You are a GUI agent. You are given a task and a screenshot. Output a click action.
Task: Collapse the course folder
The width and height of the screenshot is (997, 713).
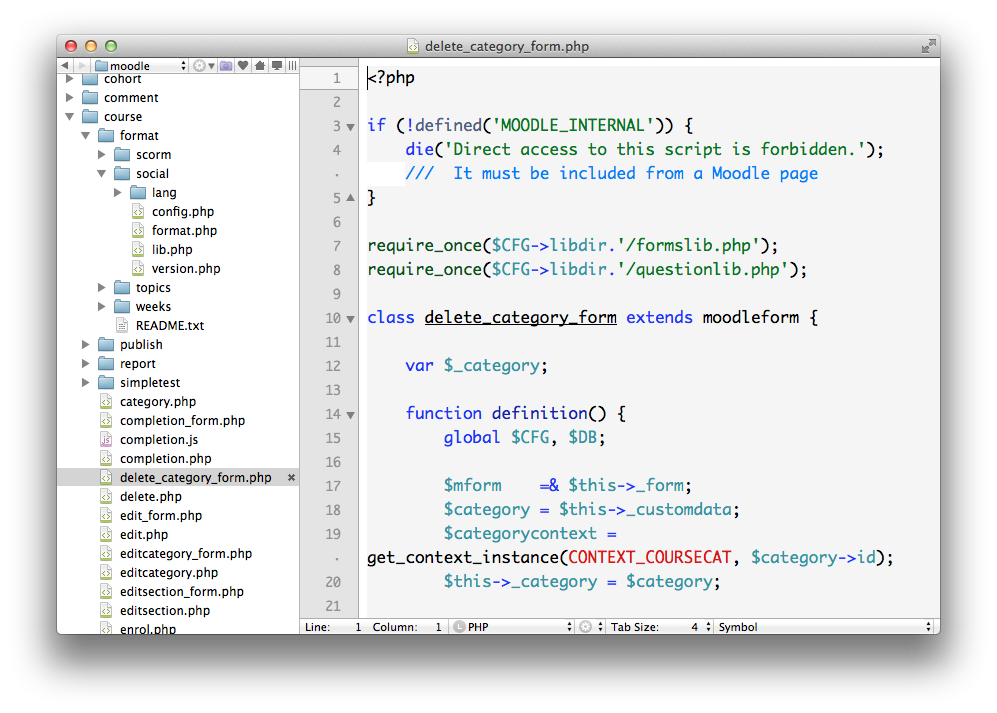pos(70,116)
